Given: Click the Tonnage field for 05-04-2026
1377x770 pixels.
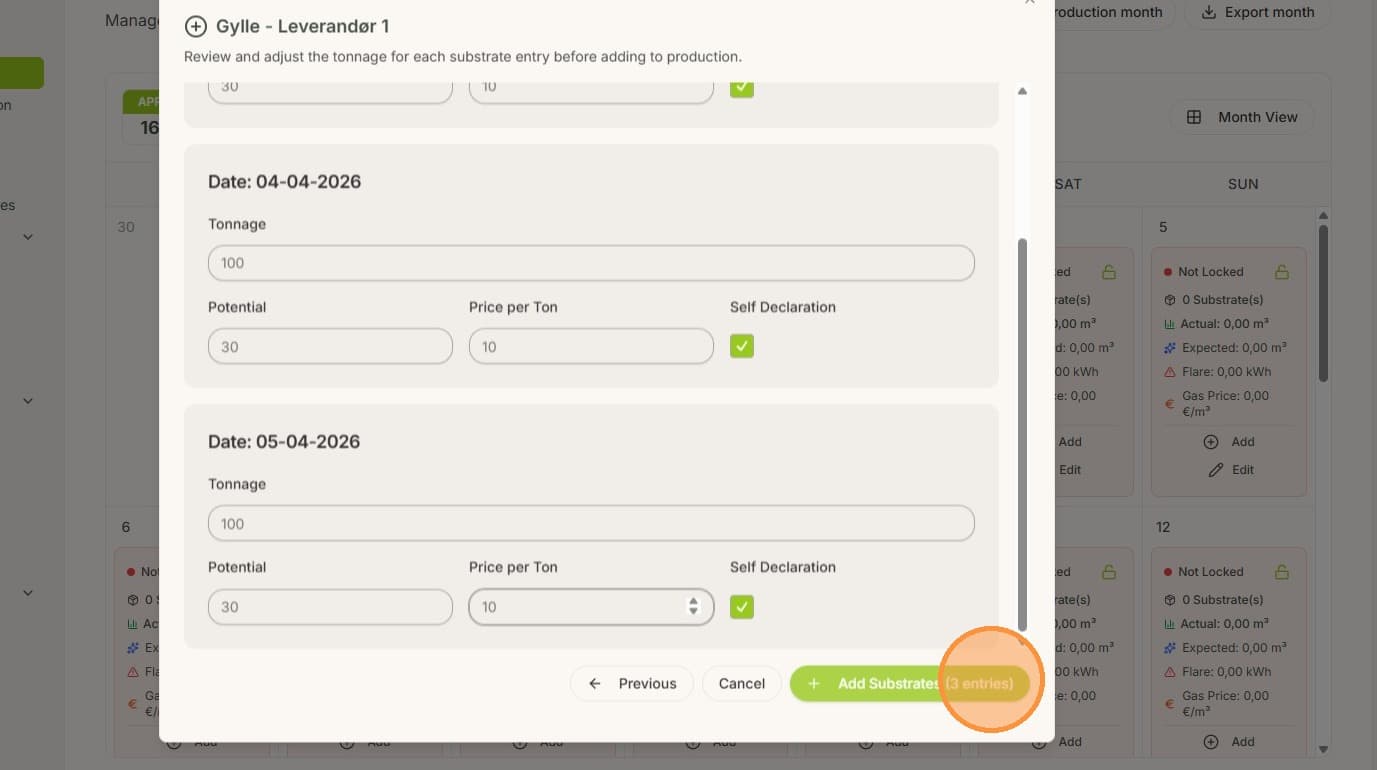Looking at the screenshot, I should 591,523.
